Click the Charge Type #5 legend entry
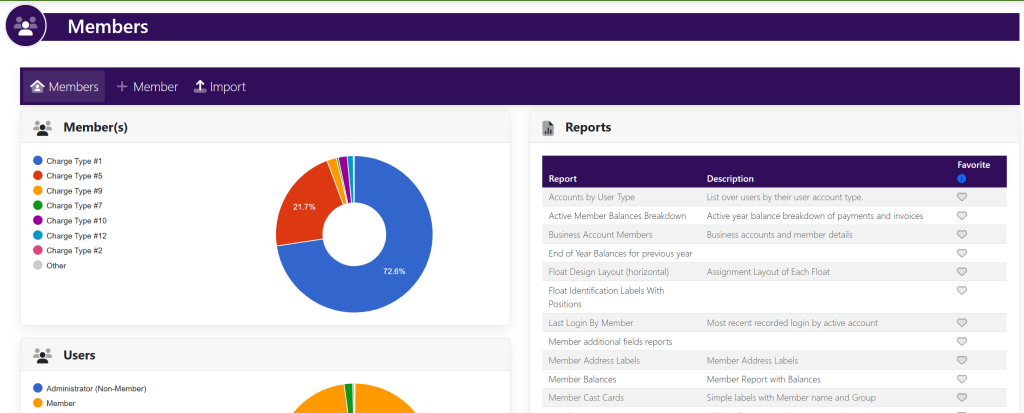 [73, 175]
